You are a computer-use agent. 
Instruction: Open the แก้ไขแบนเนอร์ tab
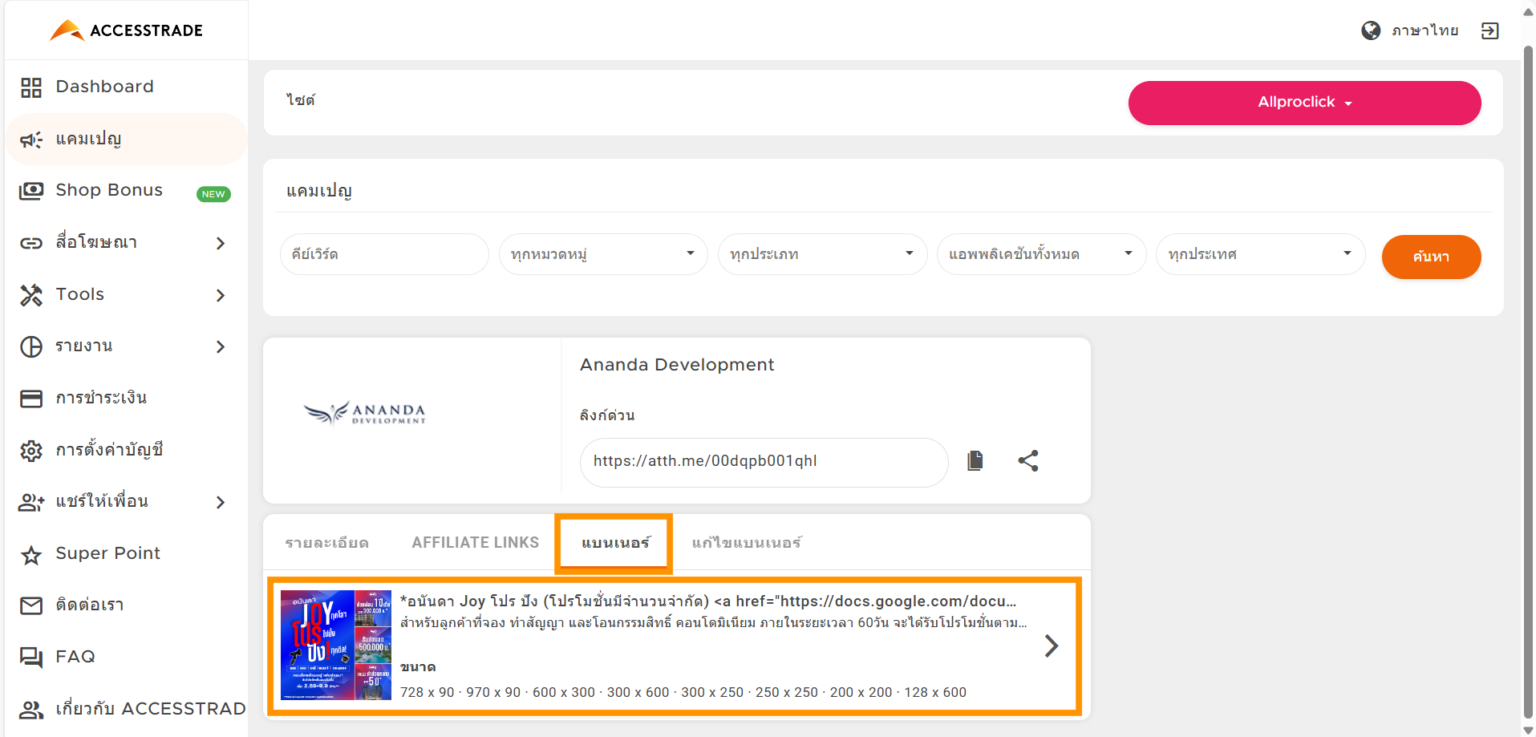coord(745,541)
